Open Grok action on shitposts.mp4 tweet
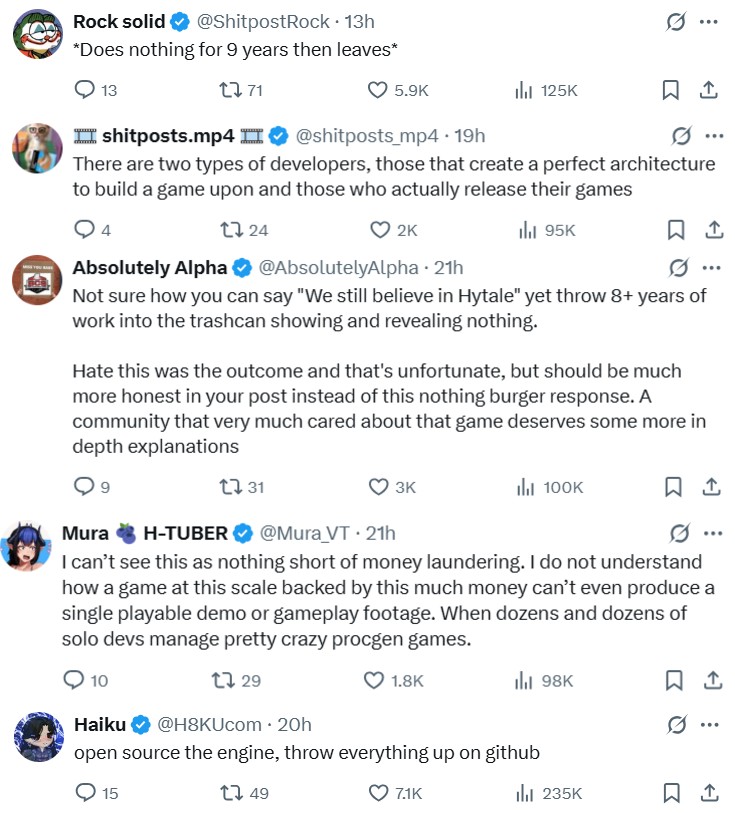The height and width of the screenshot is (813, 735). click(x=682, y=136)
